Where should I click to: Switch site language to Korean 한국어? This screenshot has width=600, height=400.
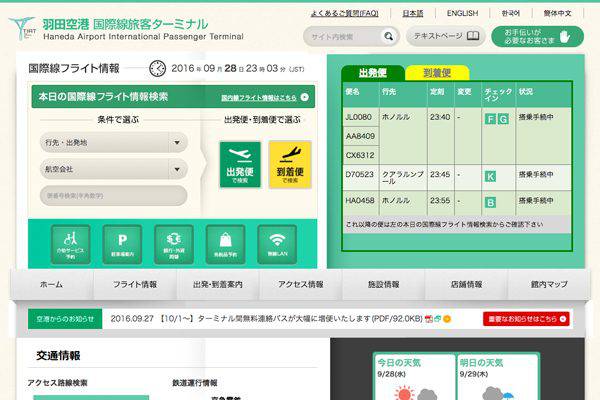(x=510, y=13)
